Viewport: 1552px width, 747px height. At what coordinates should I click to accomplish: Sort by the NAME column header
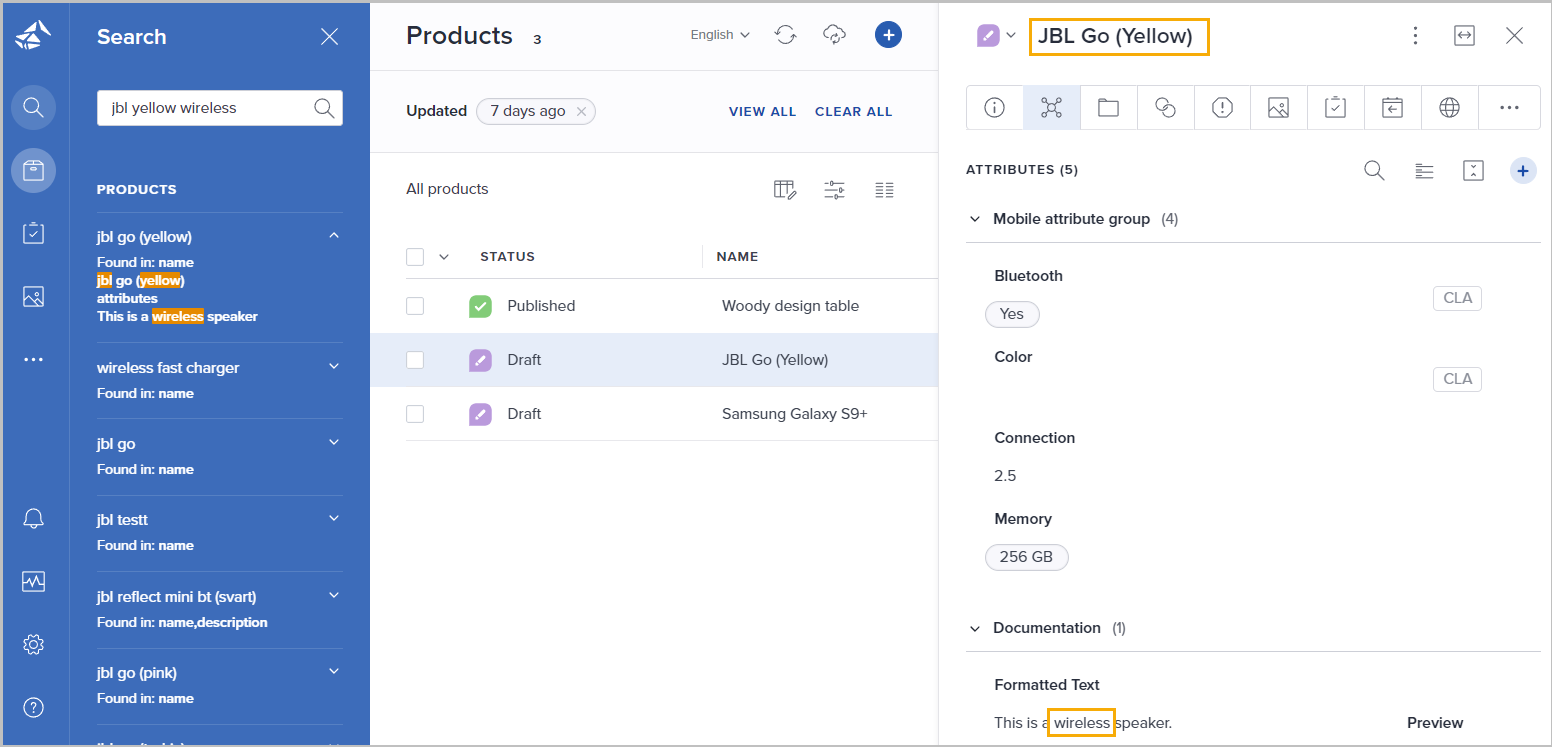coord(738,257)
